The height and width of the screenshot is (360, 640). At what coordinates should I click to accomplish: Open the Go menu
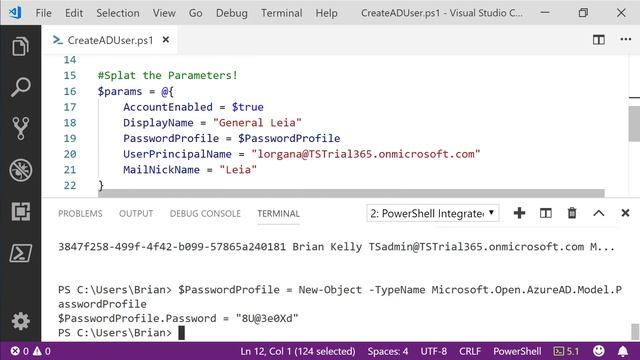click(196, 13)
